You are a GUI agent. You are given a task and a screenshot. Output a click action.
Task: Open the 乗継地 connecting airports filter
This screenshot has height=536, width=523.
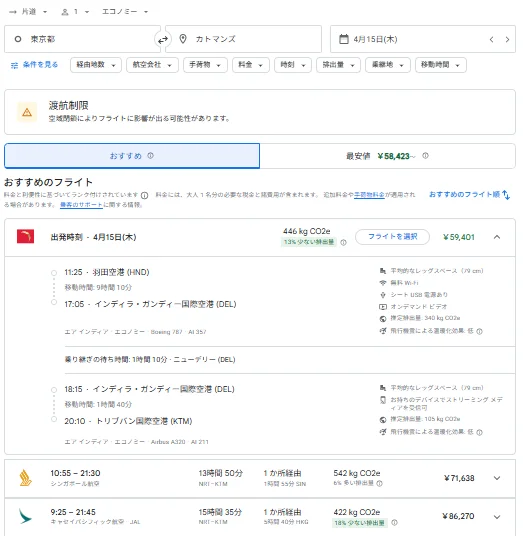coord(388,65)
